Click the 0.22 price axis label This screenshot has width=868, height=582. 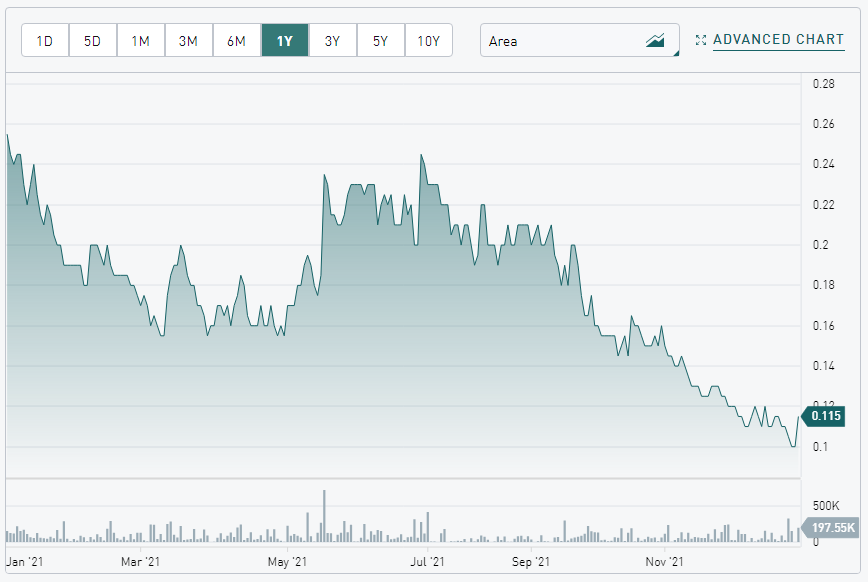pos(824,204)
